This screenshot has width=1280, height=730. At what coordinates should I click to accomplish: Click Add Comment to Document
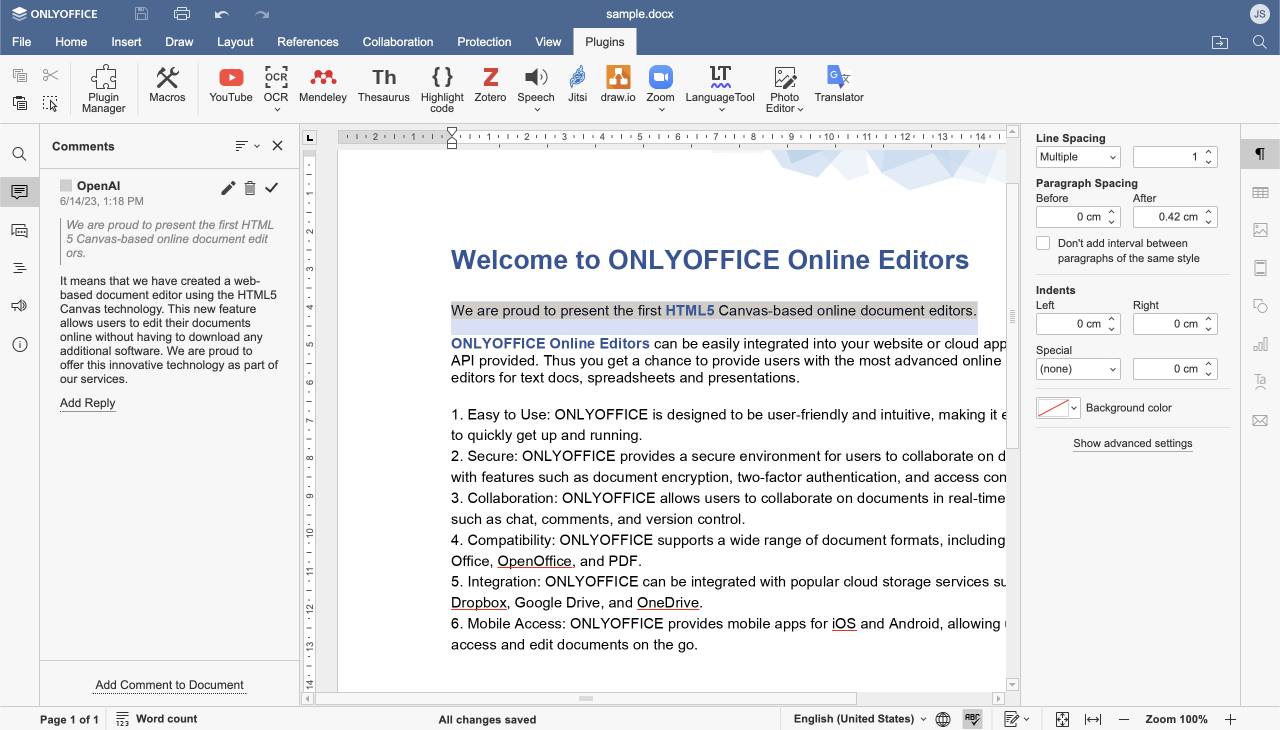coord(169,685)
